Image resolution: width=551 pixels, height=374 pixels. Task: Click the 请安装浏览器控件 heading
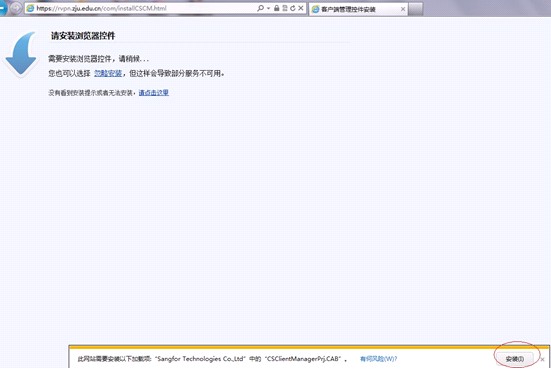click(83, 36)
